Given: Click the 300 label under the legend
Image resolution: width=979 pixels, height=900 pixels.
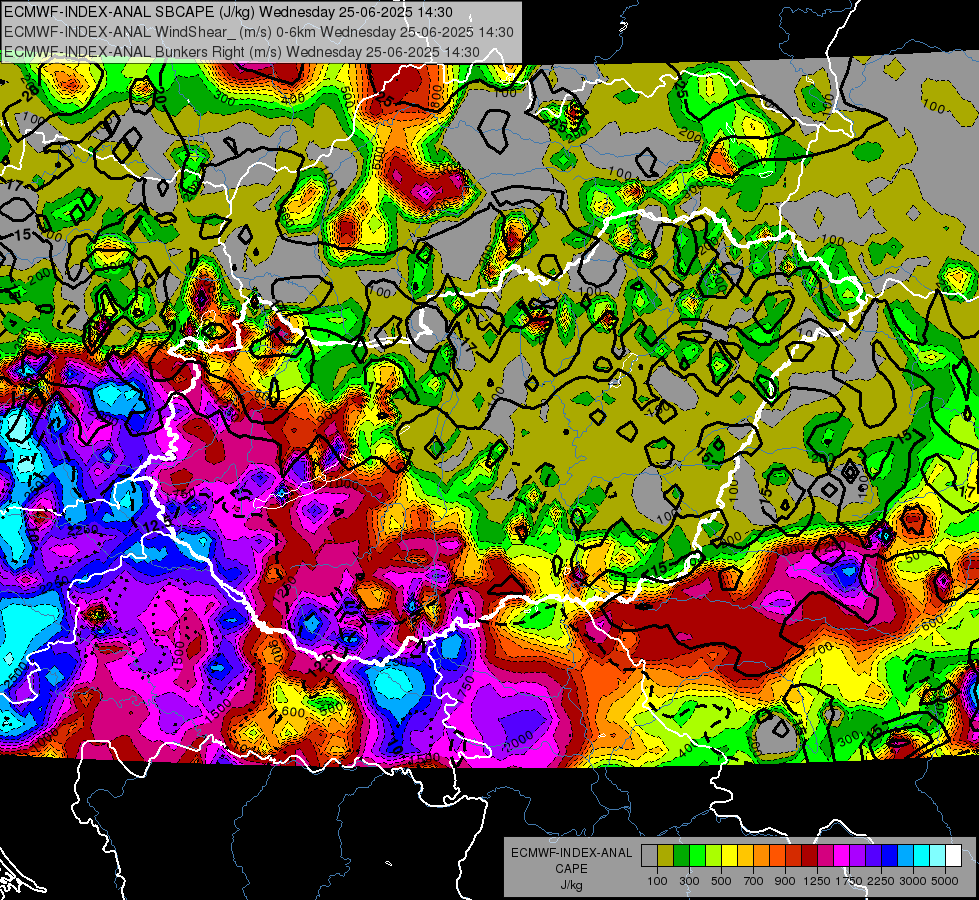Looking at the screenshot, I should click(x=689, y=881).
